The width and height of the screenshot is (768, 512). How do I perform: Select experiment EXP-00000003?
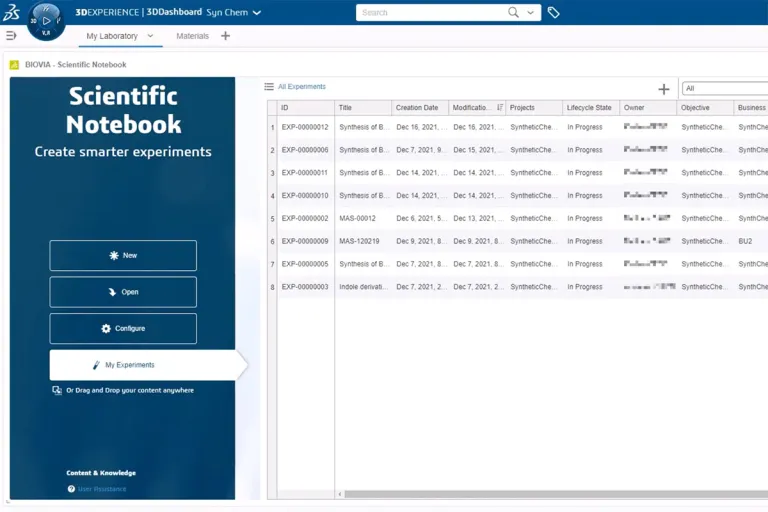coord(305,287)
